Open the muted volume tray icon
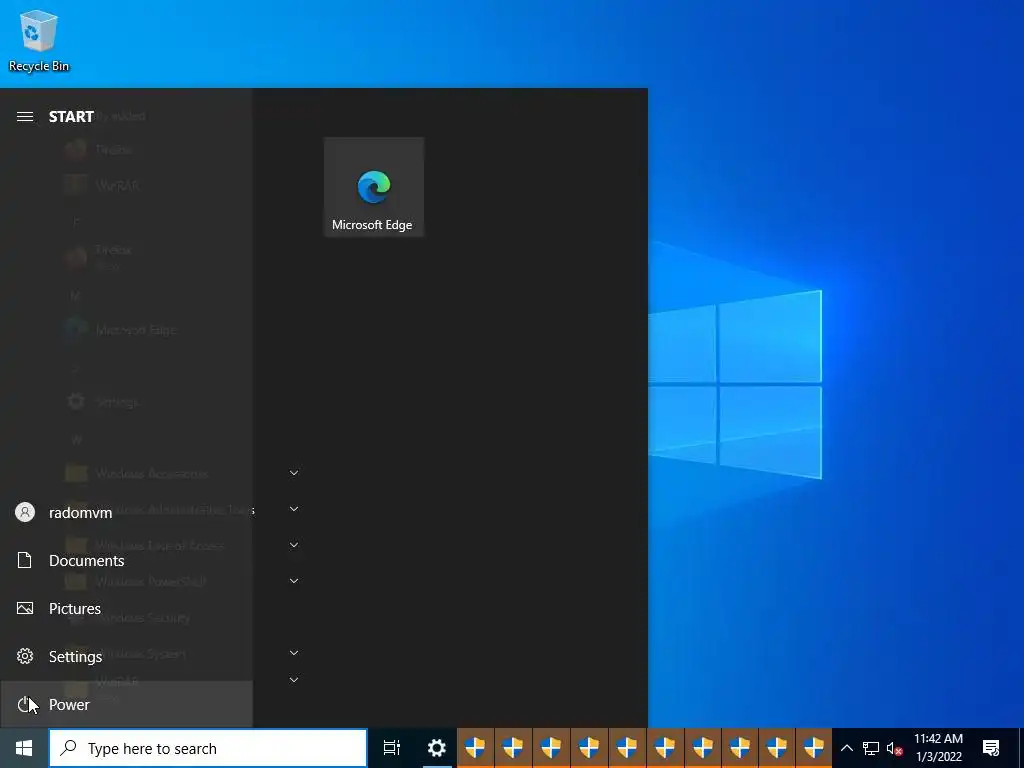Image resolution: width=1024 pixels, height=768 pixels. click(x=894, y=748)
